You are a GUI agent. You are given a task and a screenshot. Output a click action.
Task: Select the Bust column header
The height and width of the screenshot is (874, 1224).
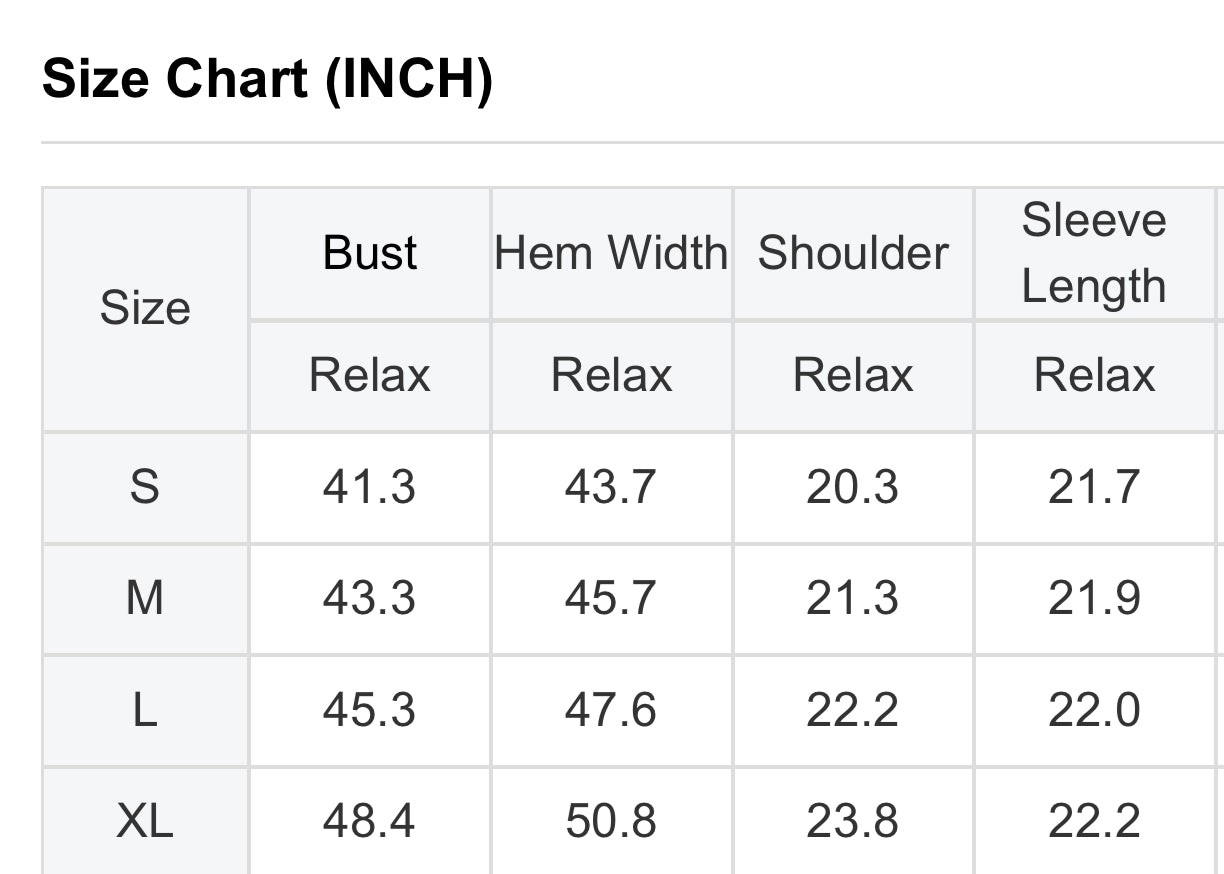point(370,253)
